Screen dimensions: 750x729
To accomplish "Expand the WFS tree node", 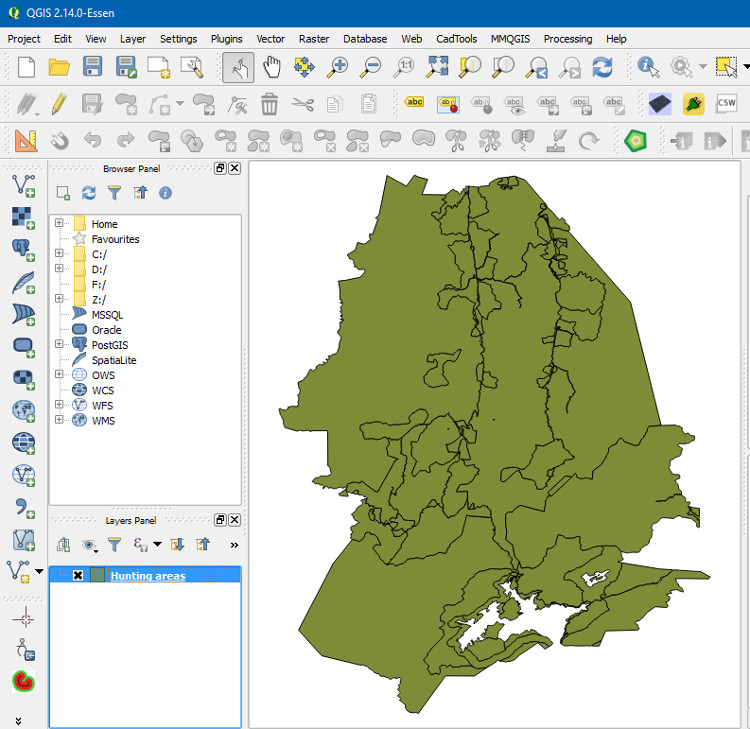I will 59,405.
